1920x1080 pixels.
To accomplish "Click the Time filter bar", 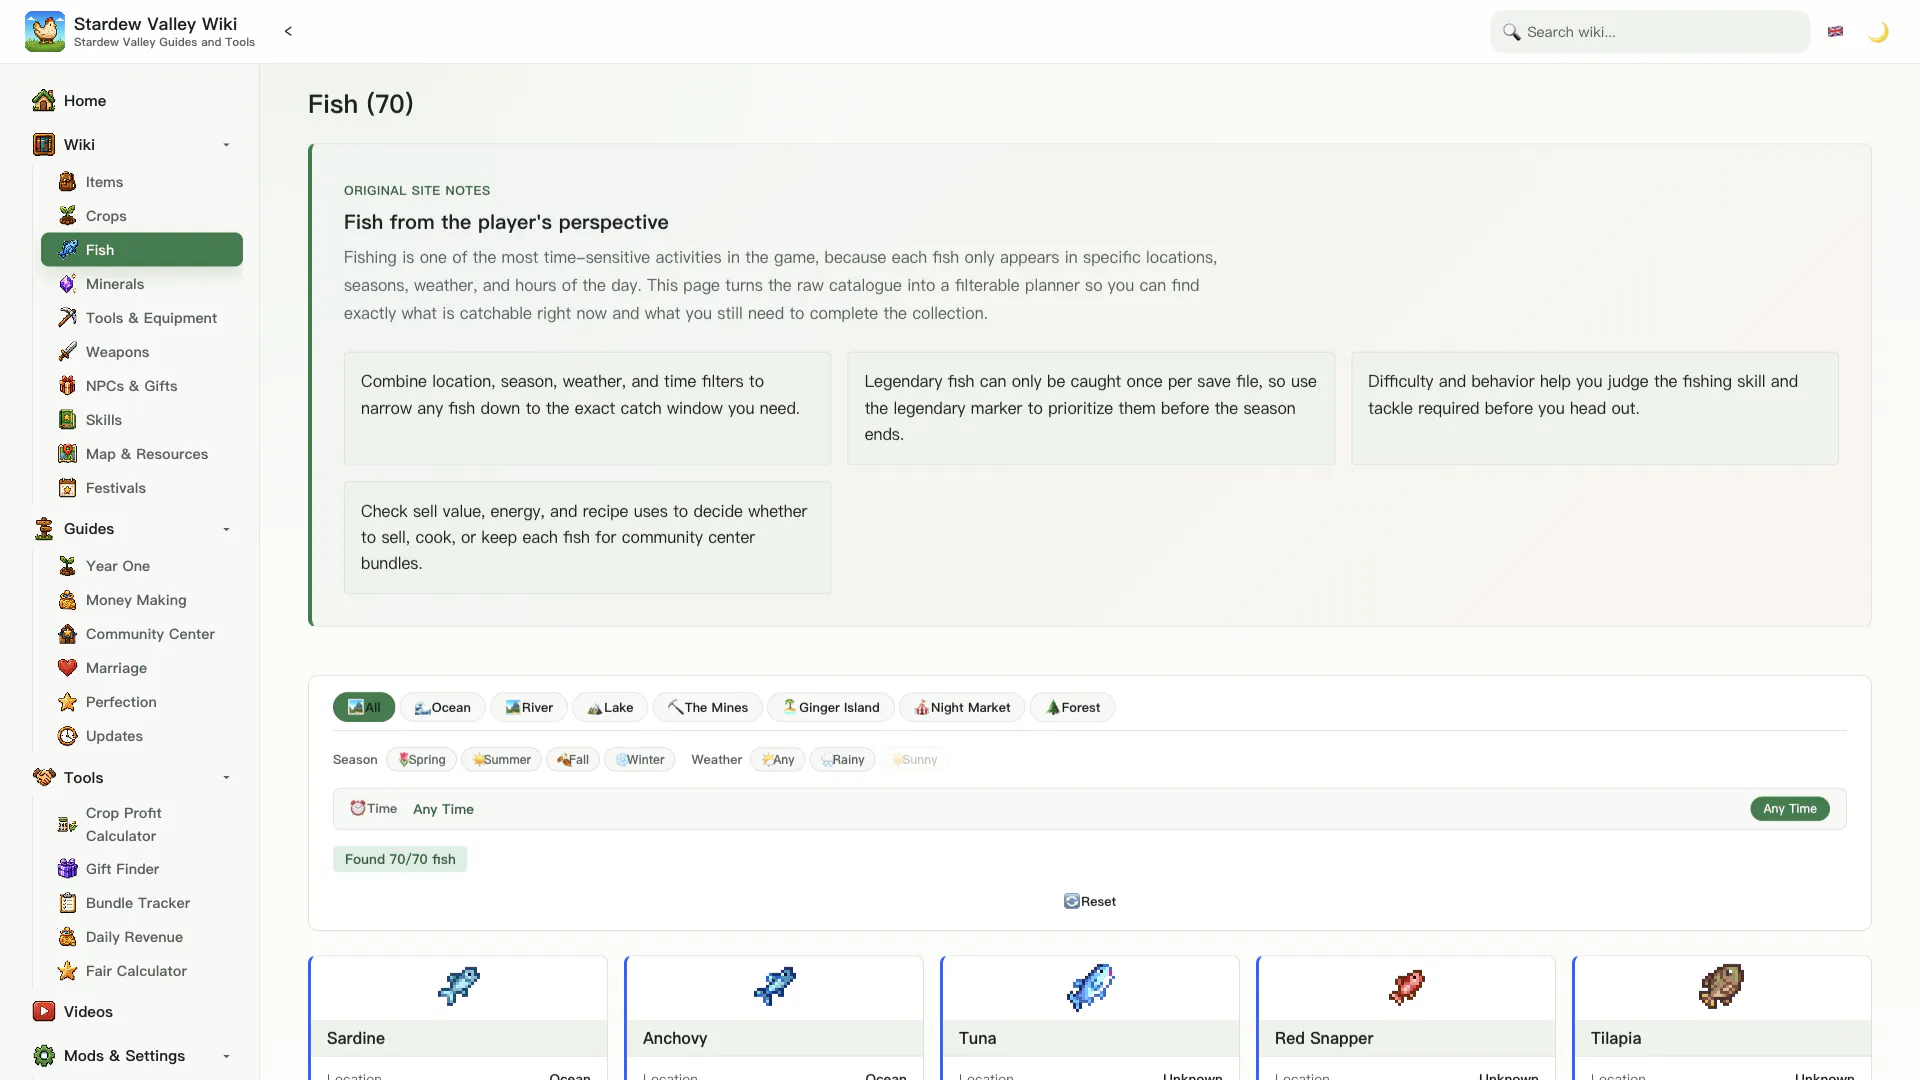I will pos(1090,809).
